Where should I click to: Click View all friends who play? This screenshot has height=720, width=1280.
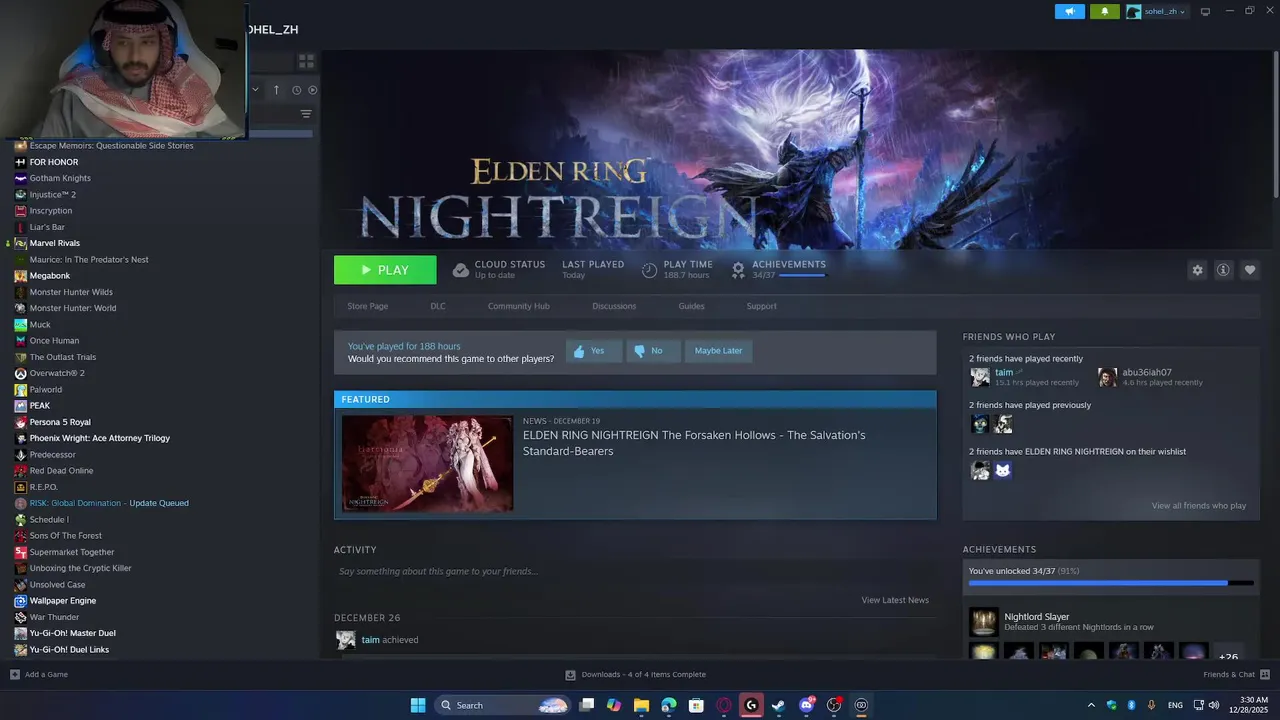tap(1199, 505)
